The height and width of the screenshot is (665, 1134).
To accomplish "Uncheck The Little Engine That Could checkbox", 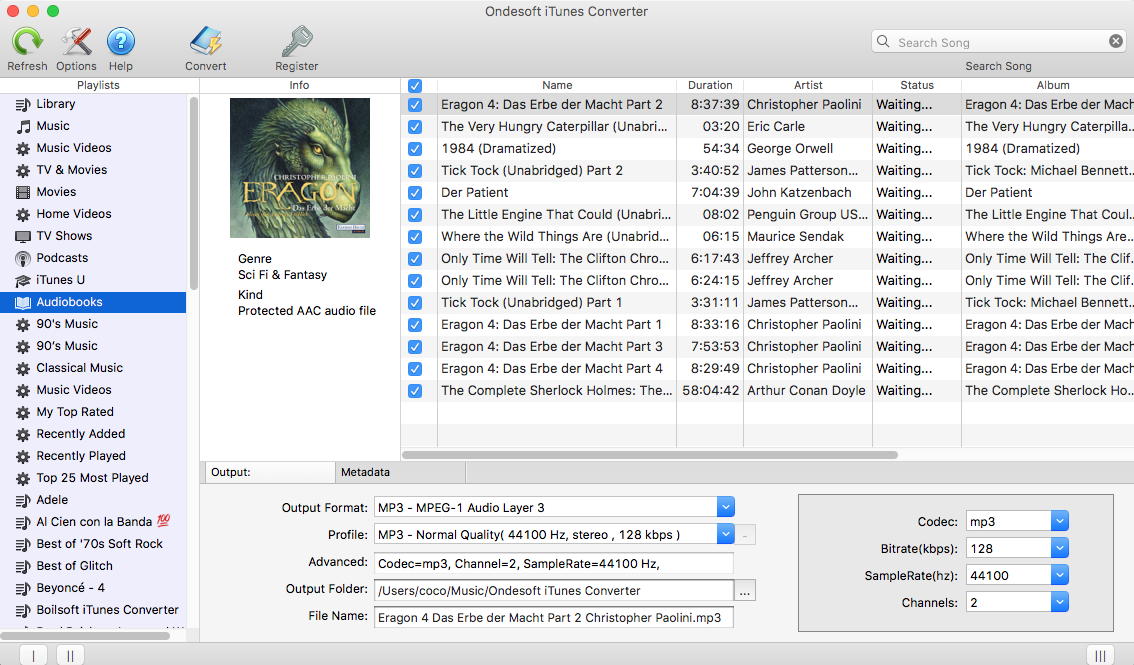I will 415,215.
